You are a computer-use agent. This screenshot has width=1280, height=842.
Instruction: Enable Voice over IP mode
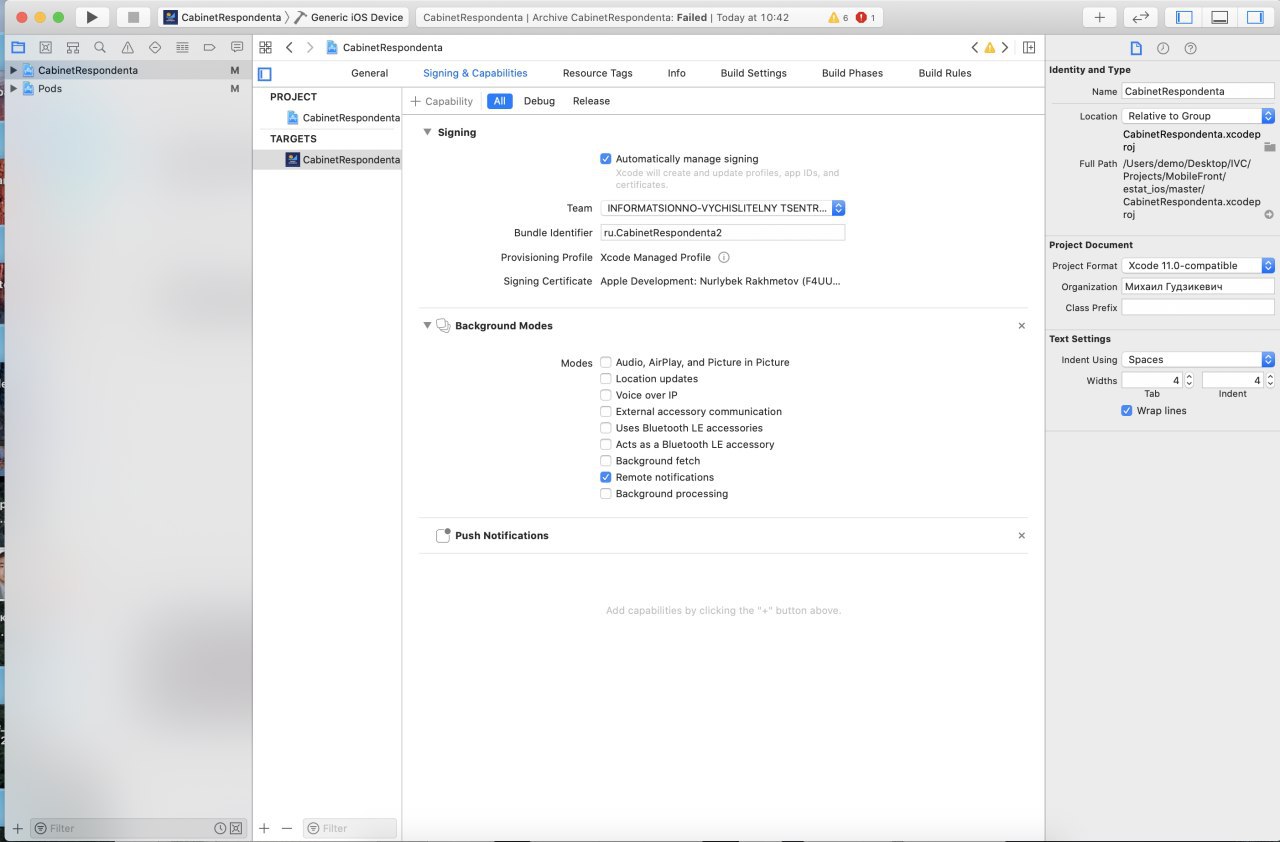click(x=605, y=395)
